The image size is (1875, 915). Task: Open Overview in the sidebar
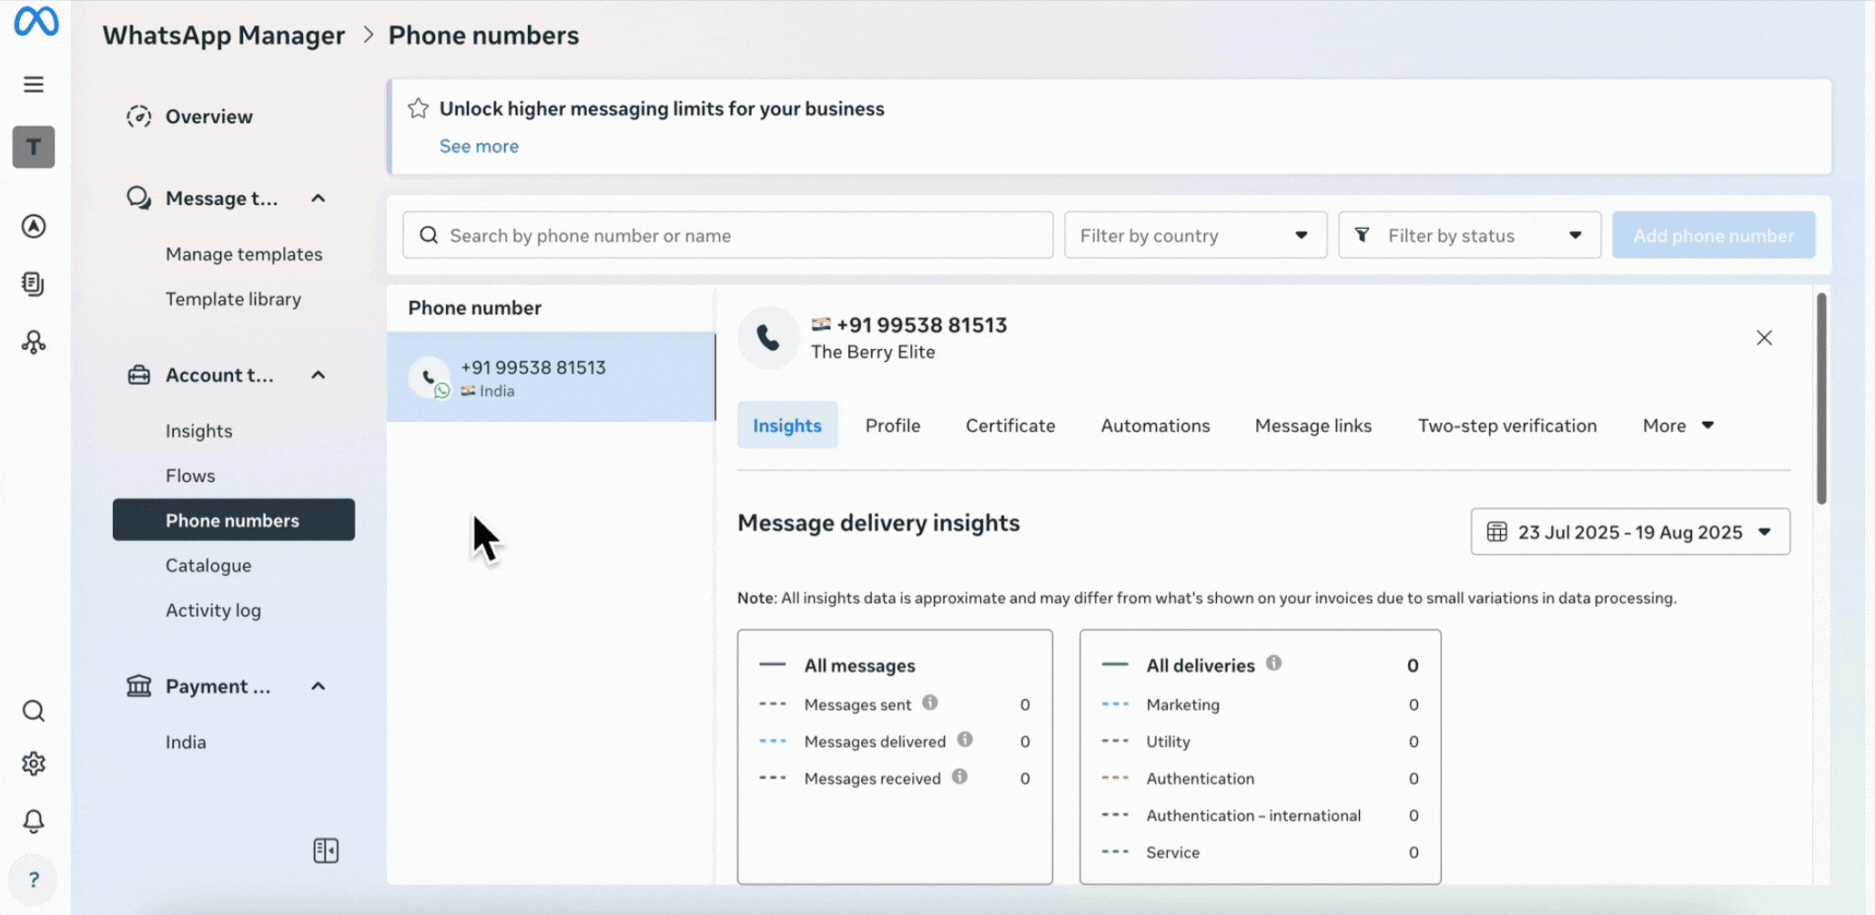click(209, 117)
